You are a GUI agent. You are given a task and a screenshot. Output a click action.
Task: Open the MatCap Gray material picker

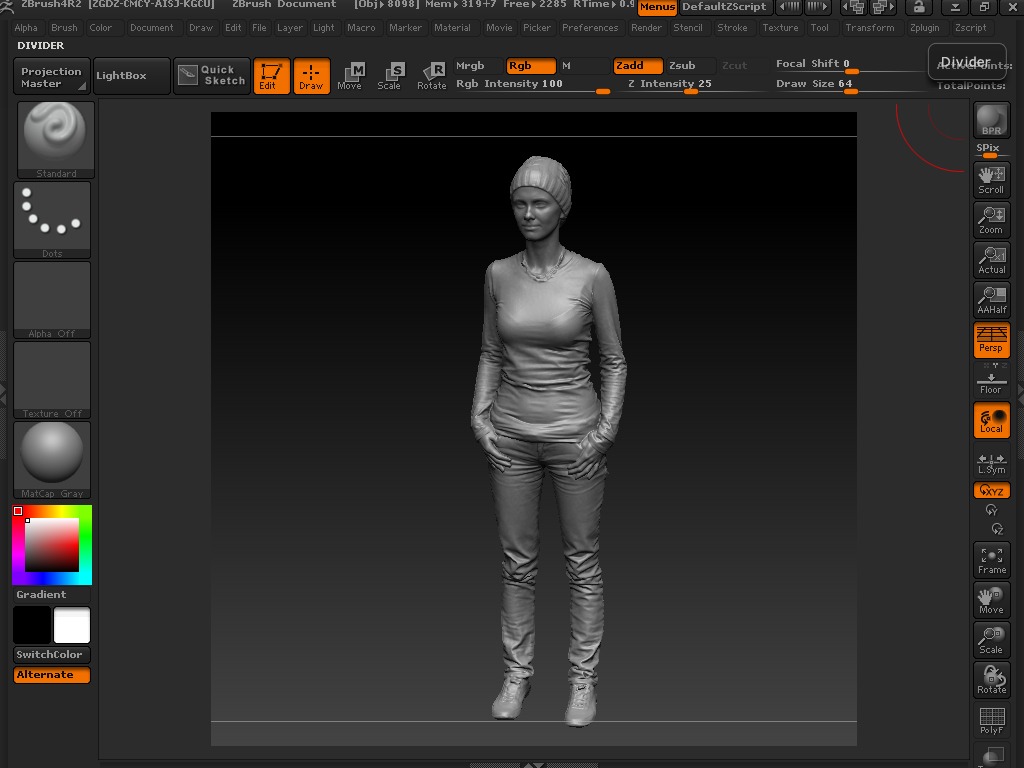click(52, 459)
